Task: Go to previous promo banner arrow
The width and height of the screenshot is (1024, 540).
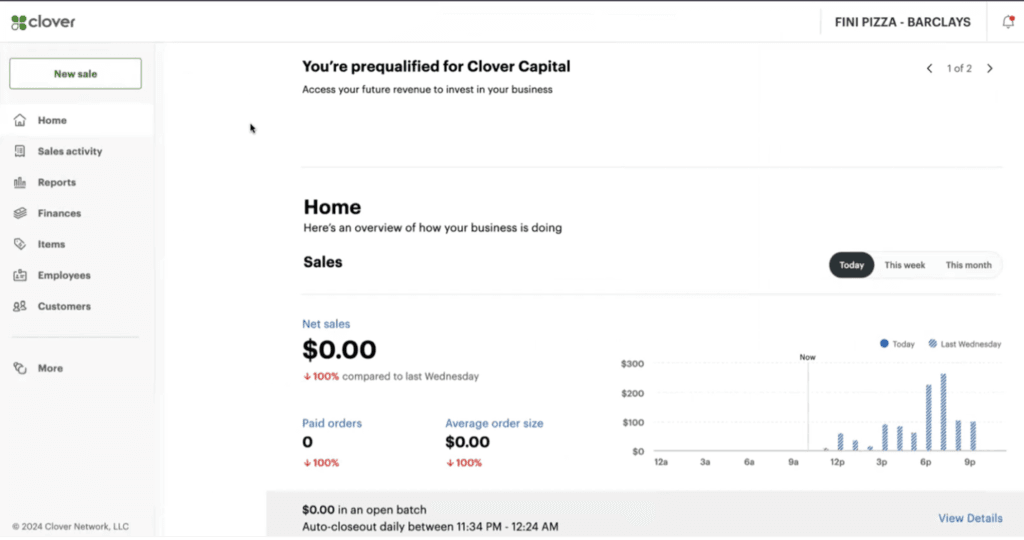Action: [929, 69]
